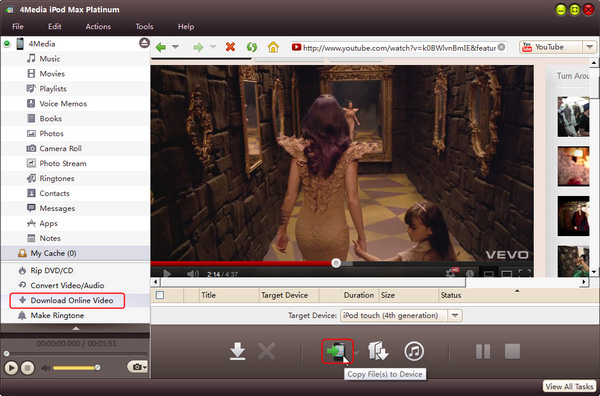Open the File menu
The image size is (600, 396).
pos(18,26)
